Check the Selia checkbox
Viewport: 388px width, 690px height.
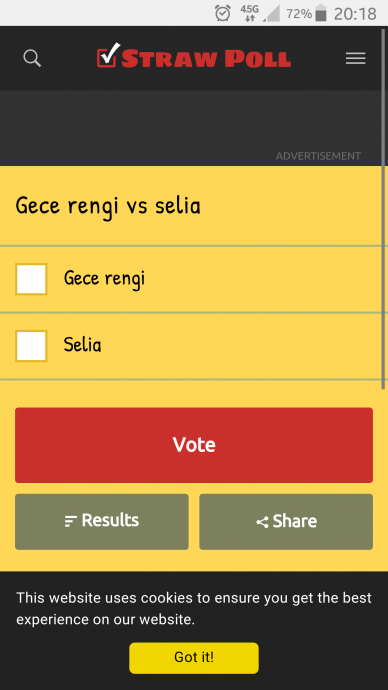point(31,346)
